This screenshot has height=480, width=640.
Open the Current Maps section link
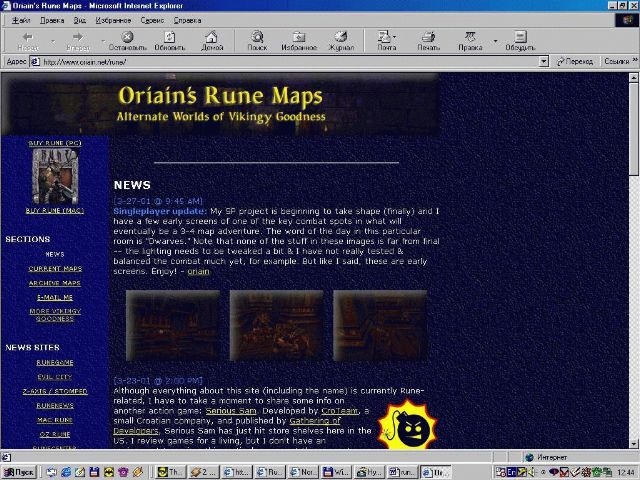click(55, 269)
